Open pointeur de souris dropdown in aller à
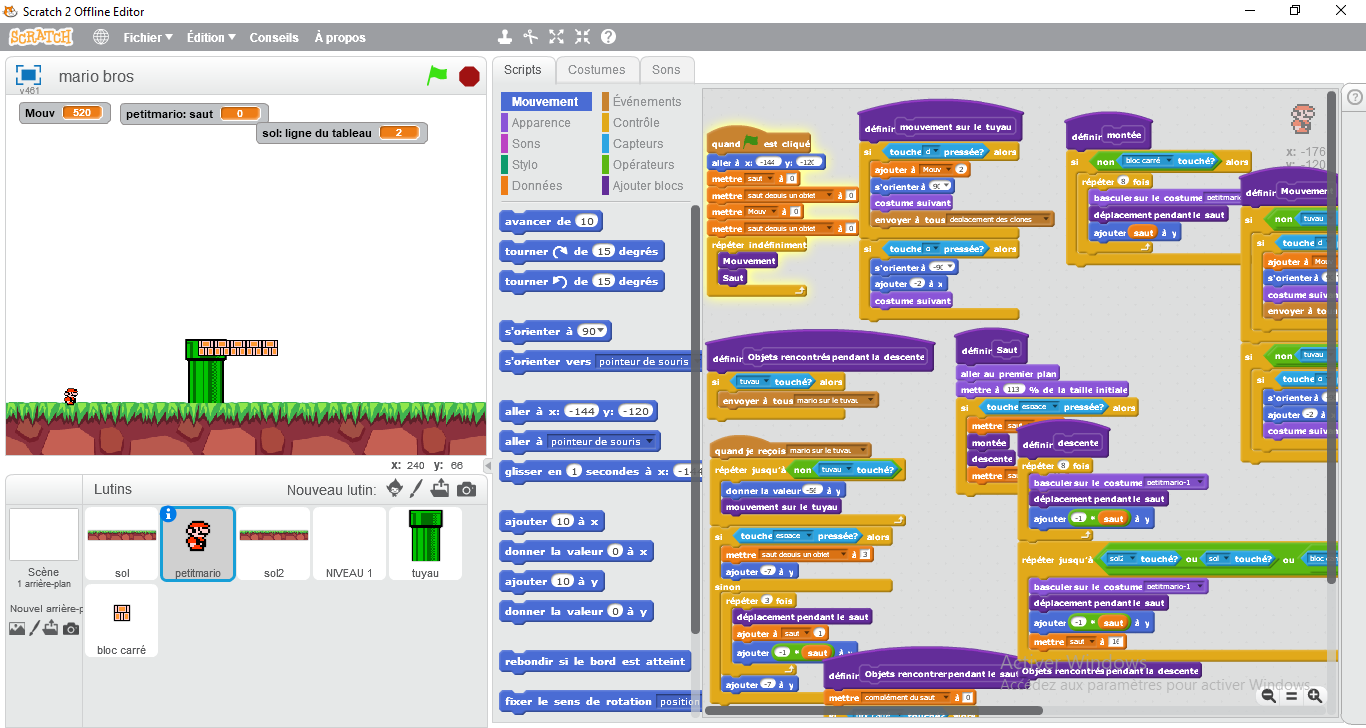 coord(603,442)
